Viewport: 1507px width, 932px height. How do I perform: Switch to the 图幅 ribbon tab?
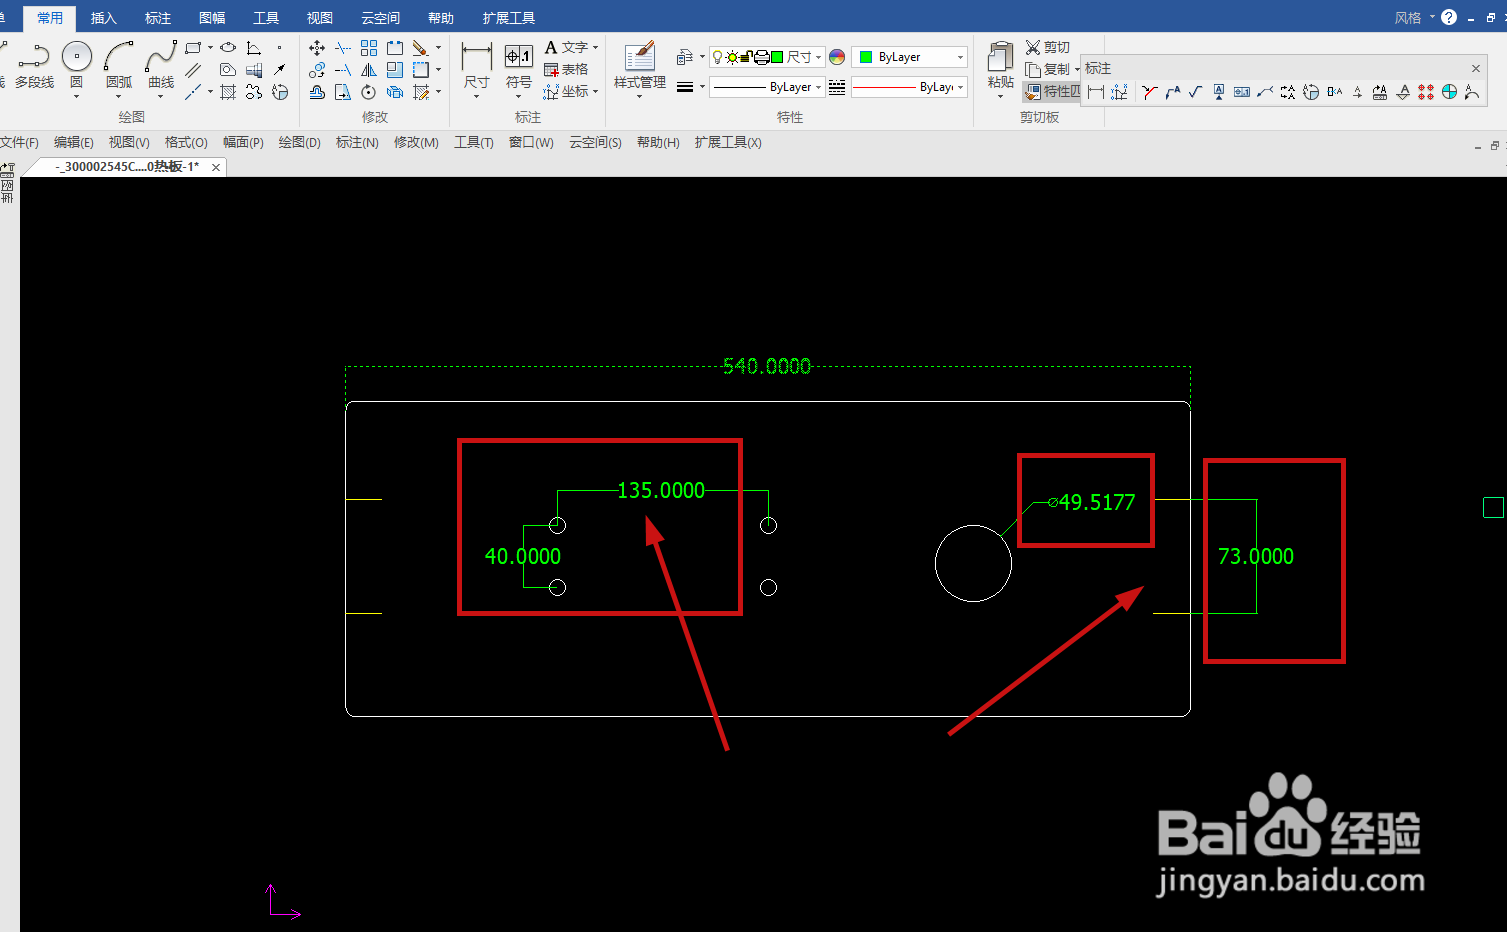pos(212,18)
